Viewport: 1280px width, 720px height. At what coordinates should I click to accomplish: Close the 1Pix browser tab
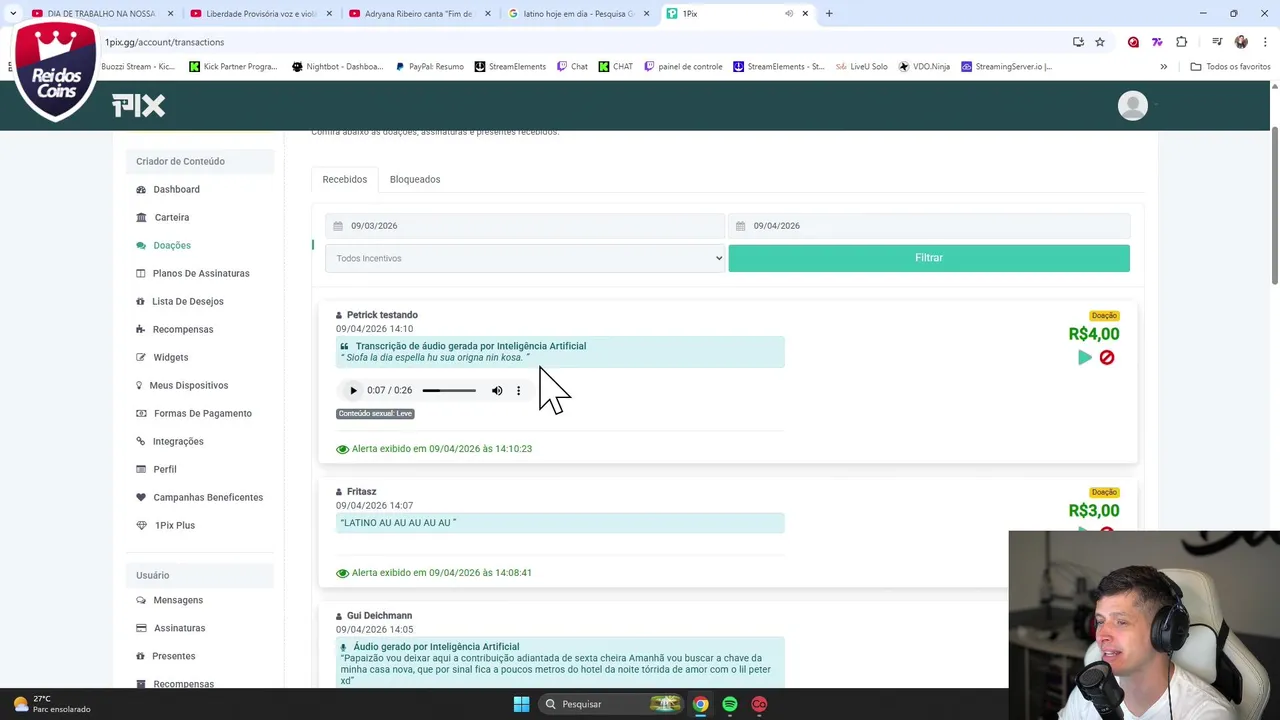point(805,13)
